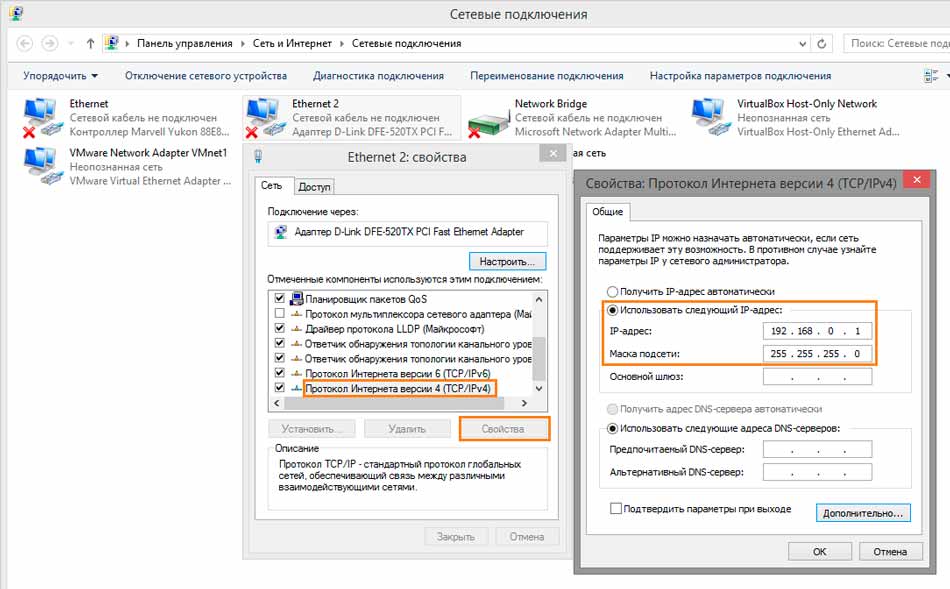Select the Ethernet adapter icon
This screenshot has width=950, height=589.
point(42,117)
